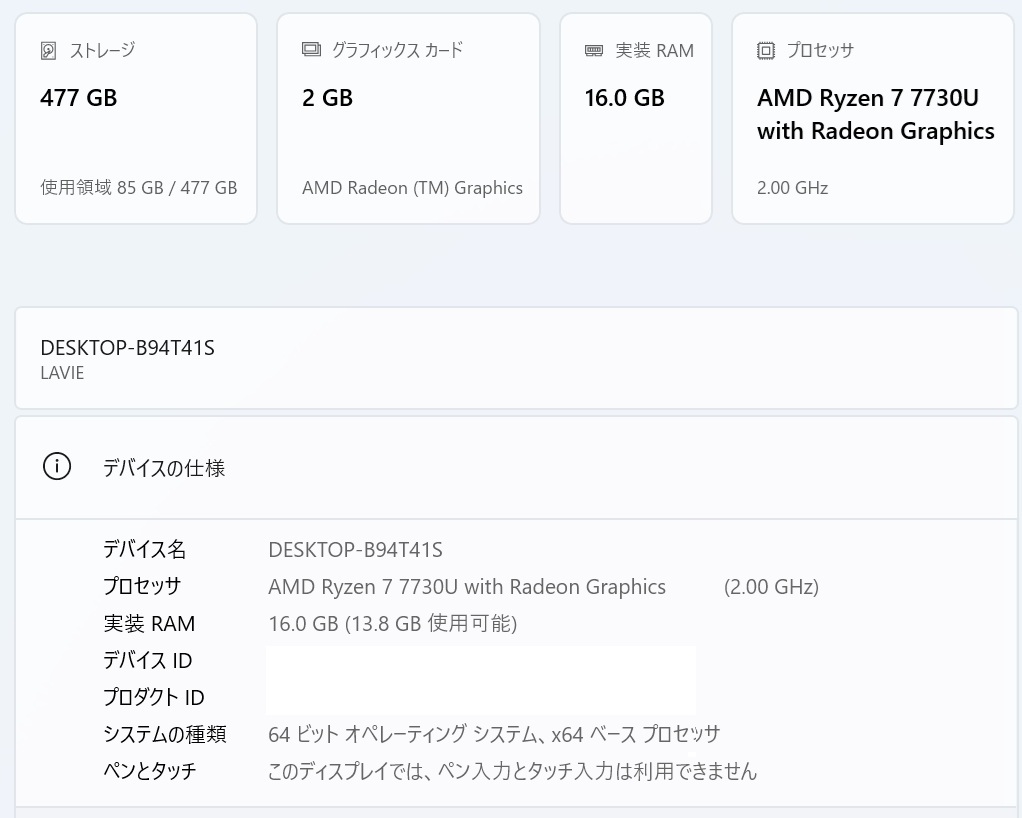Open the ストレージ 477 GB card

pos(136,119)
